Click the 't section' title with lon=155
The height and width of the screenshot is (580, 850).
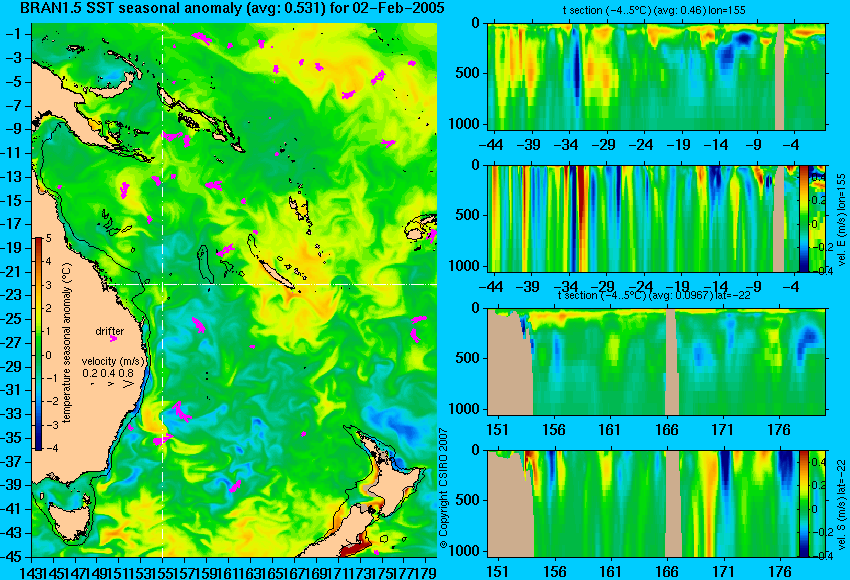pyautogui.click(x=652, y=10)
